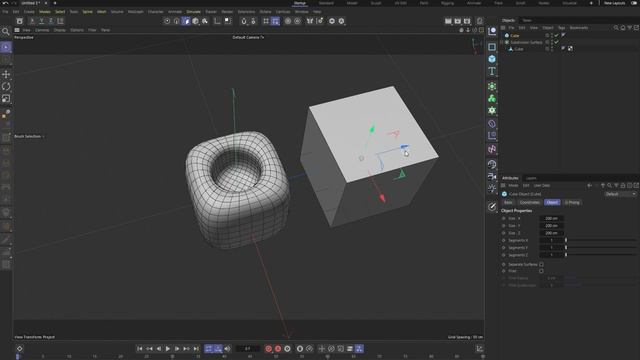This screenshot has width=640, height=360.
Task: Open the Subdivision Surface generators palette icon
Action: pyautogui.click(x=492, y=86)
